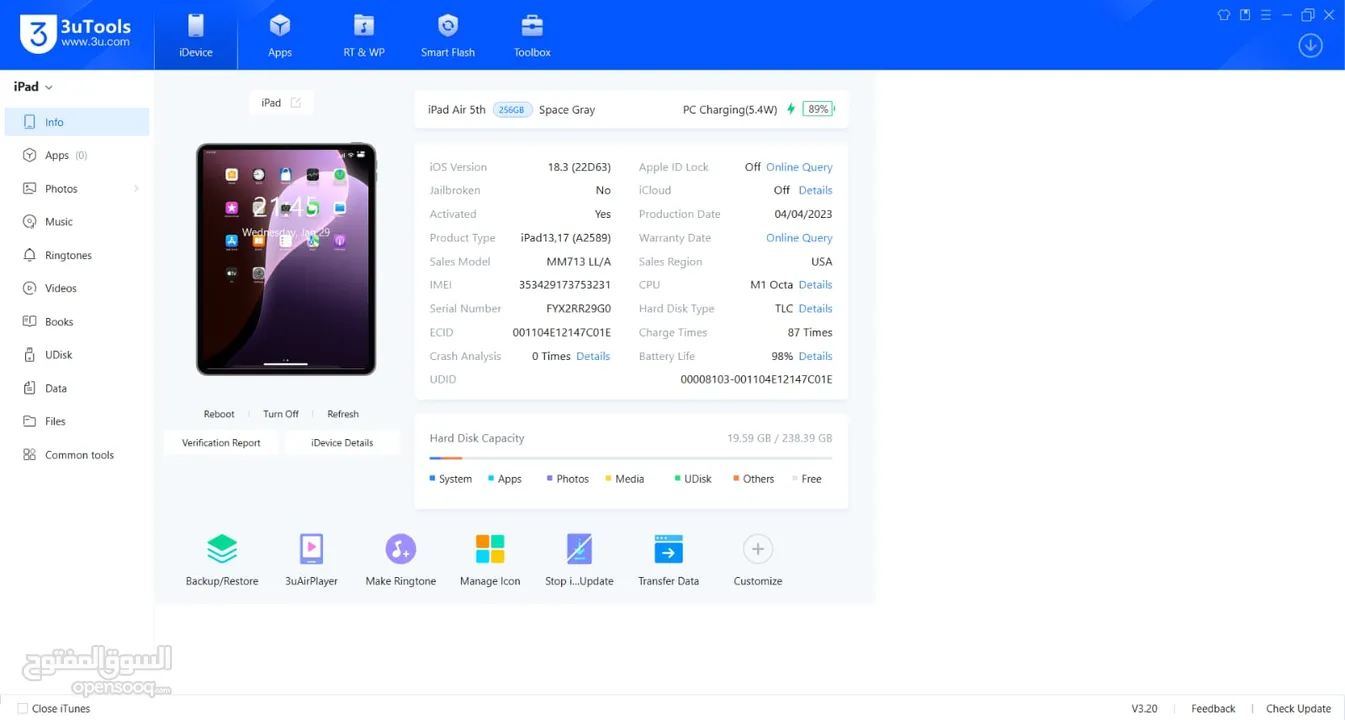1345x720 pixels.
Task: Click the 3uTools logo
Action: pos(76,34)
